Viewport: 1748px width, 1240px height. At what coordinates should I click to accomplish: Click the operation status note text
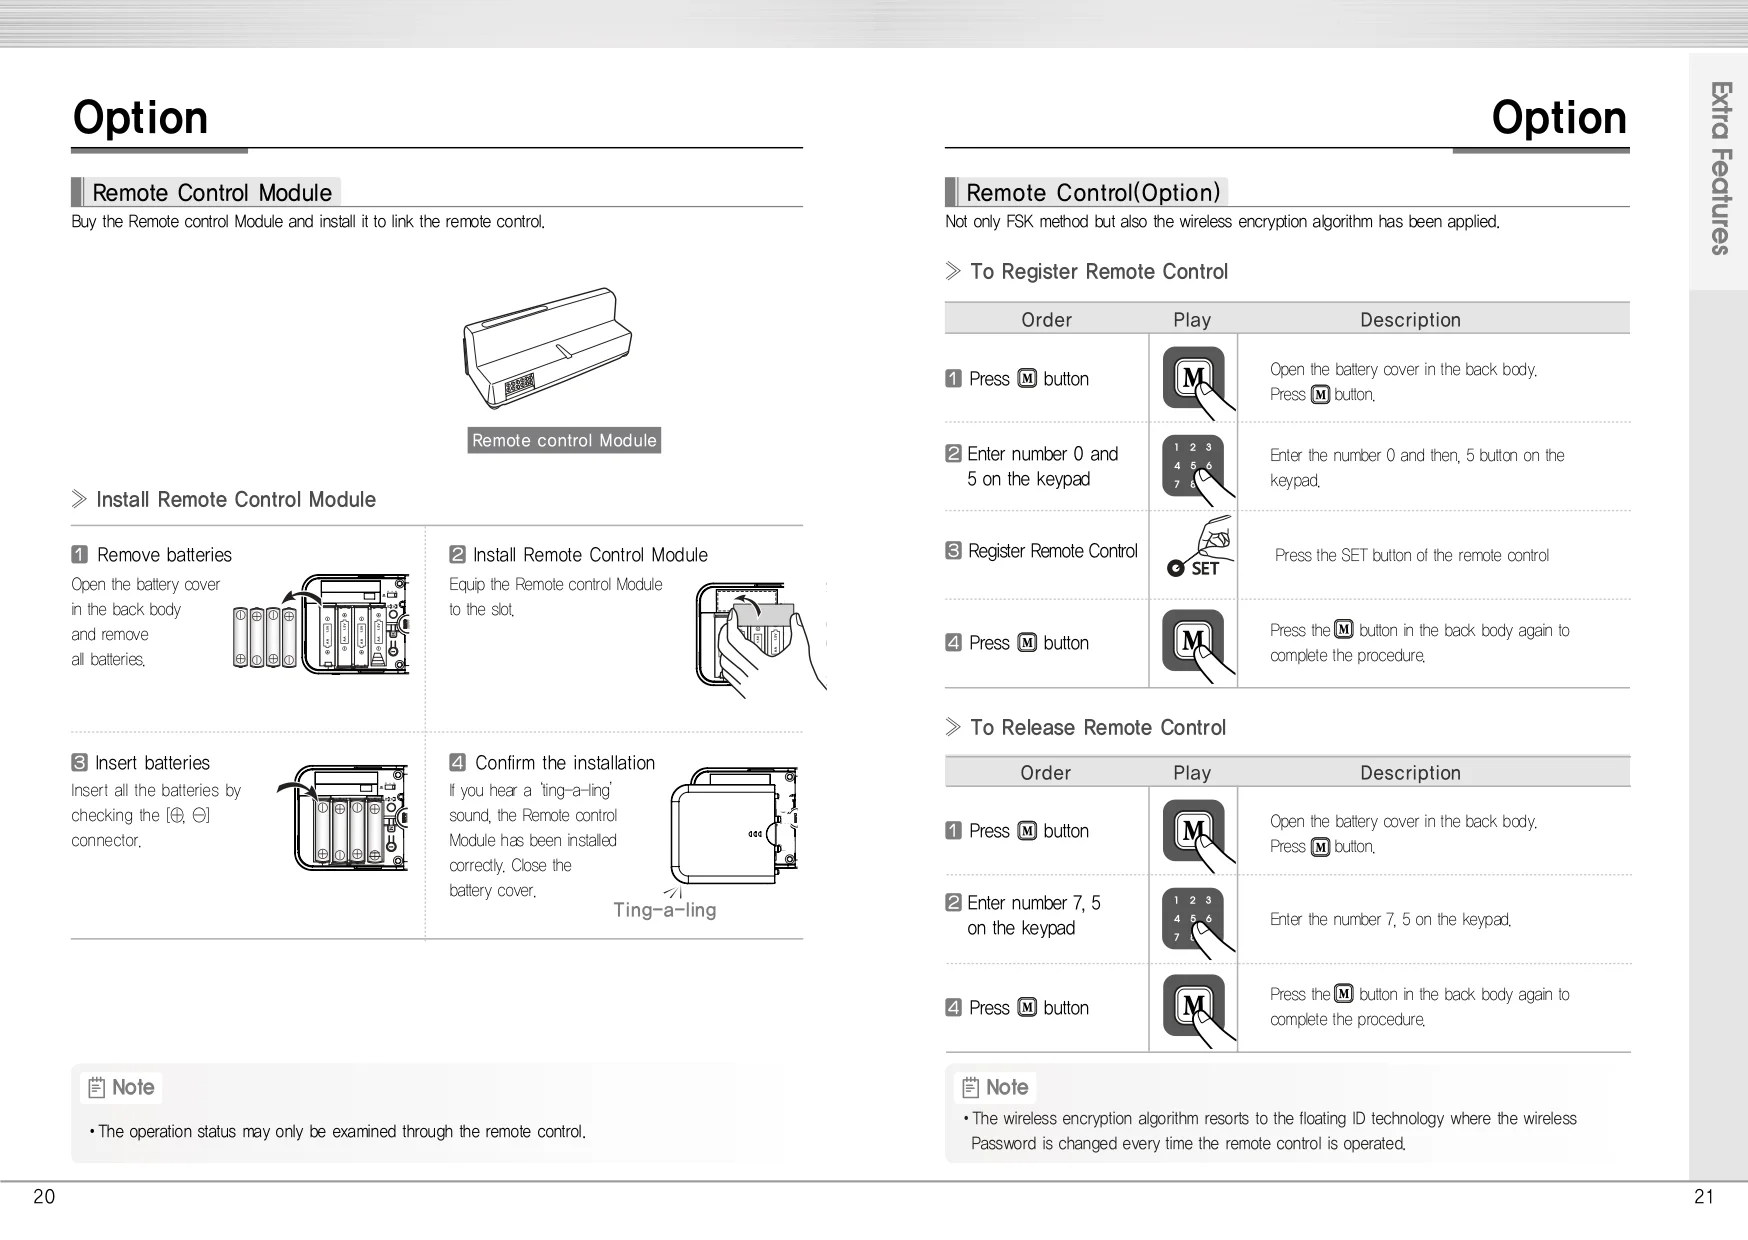coord(337,1132)
